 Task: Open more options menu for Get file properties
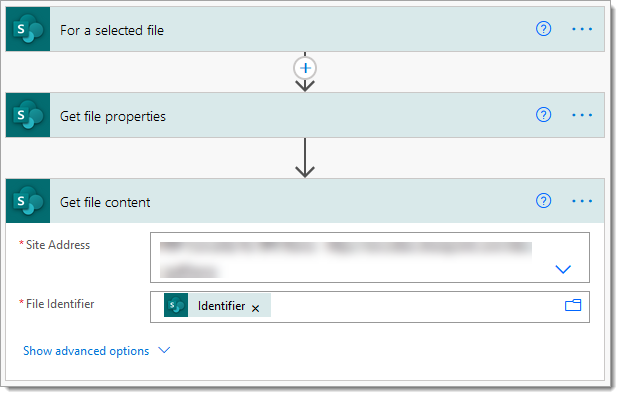[582, 115]
